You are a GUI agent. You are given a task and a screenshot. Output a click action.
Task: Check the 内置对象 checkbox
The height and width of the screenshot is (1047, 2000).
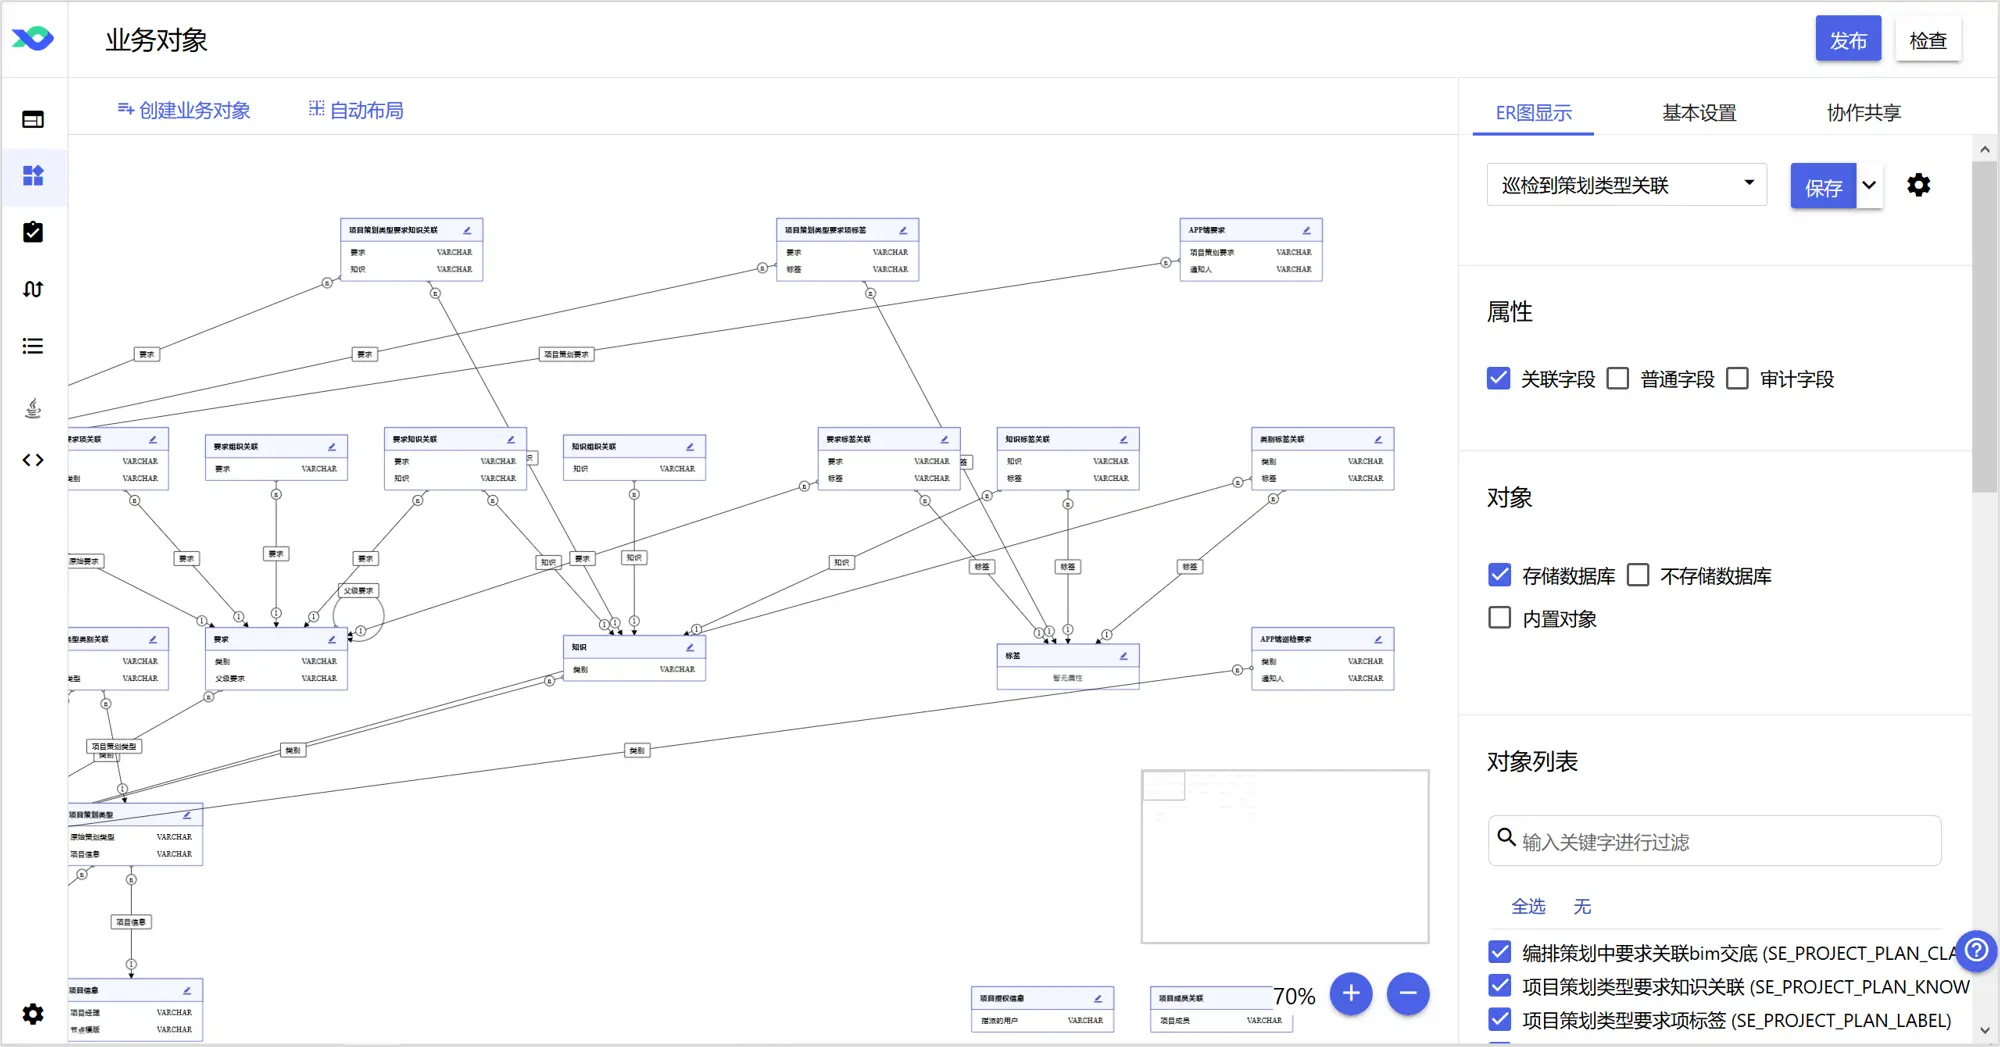pos(1499,618)
